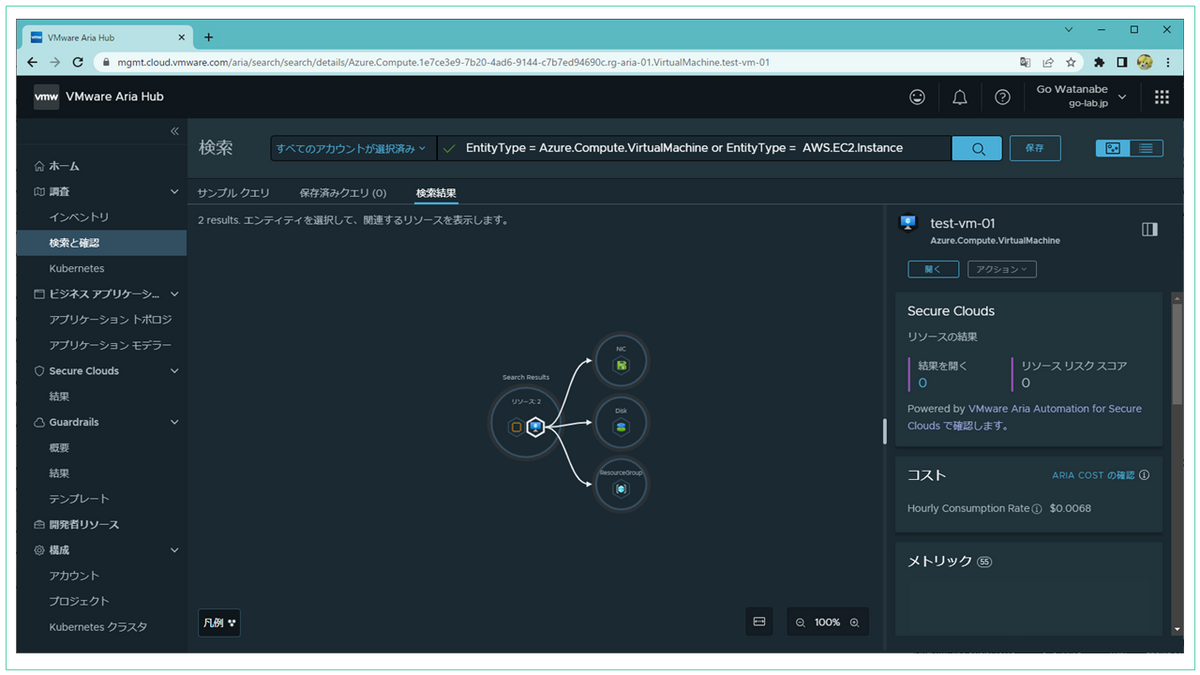
Task: Open the share page icon
Action: click(1047, 62)
